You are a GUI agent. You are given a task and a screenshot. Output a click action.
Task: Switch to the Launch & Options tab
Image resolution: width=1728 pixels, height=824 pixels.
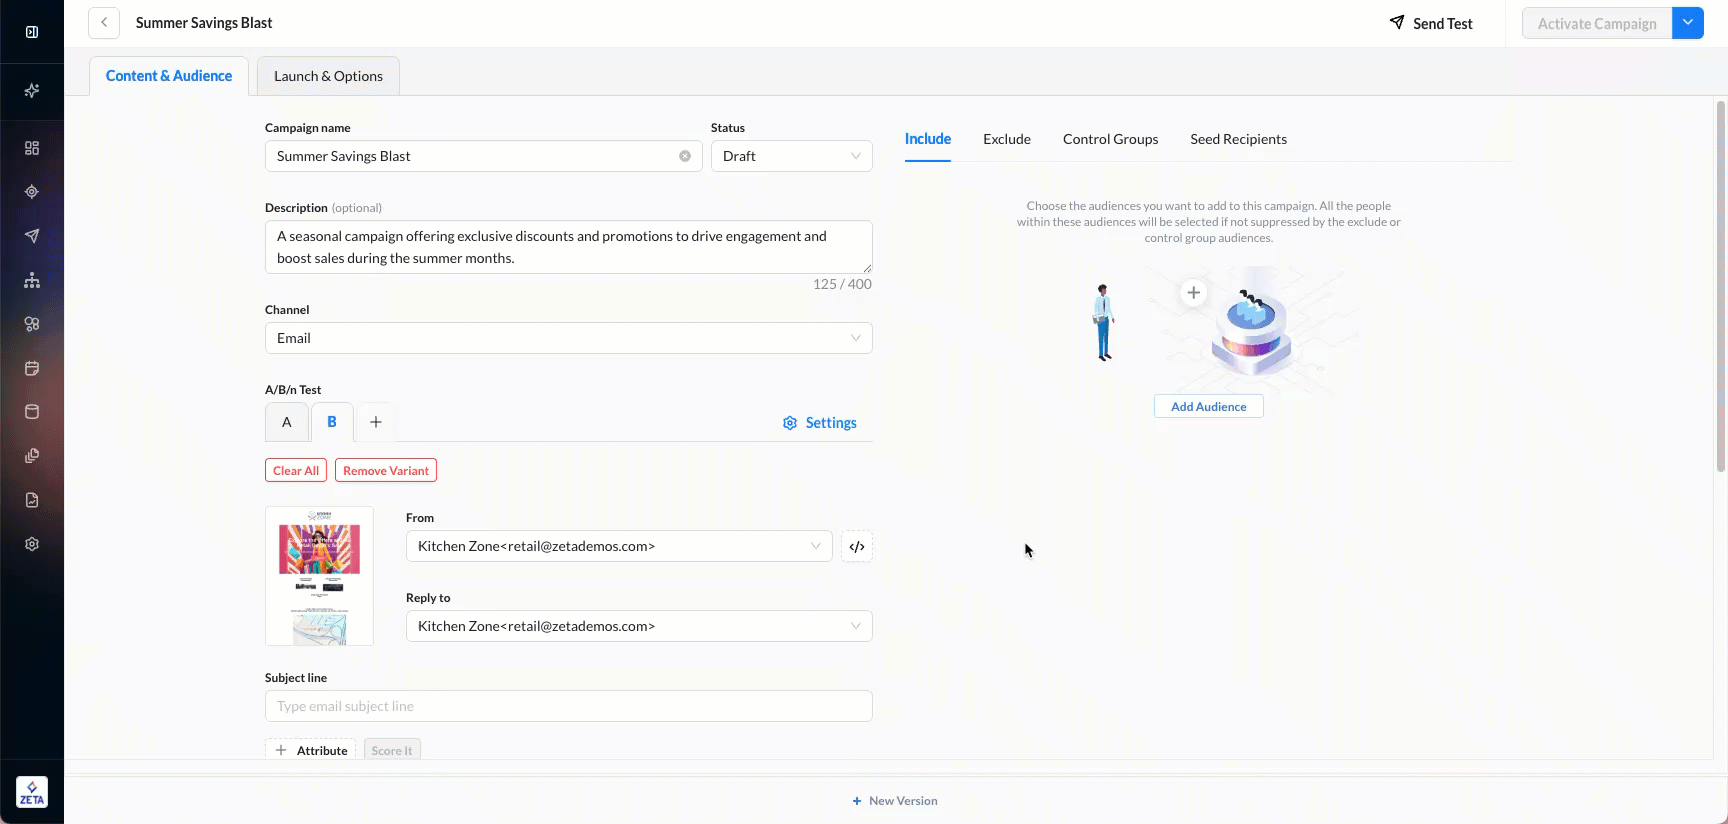328,76
